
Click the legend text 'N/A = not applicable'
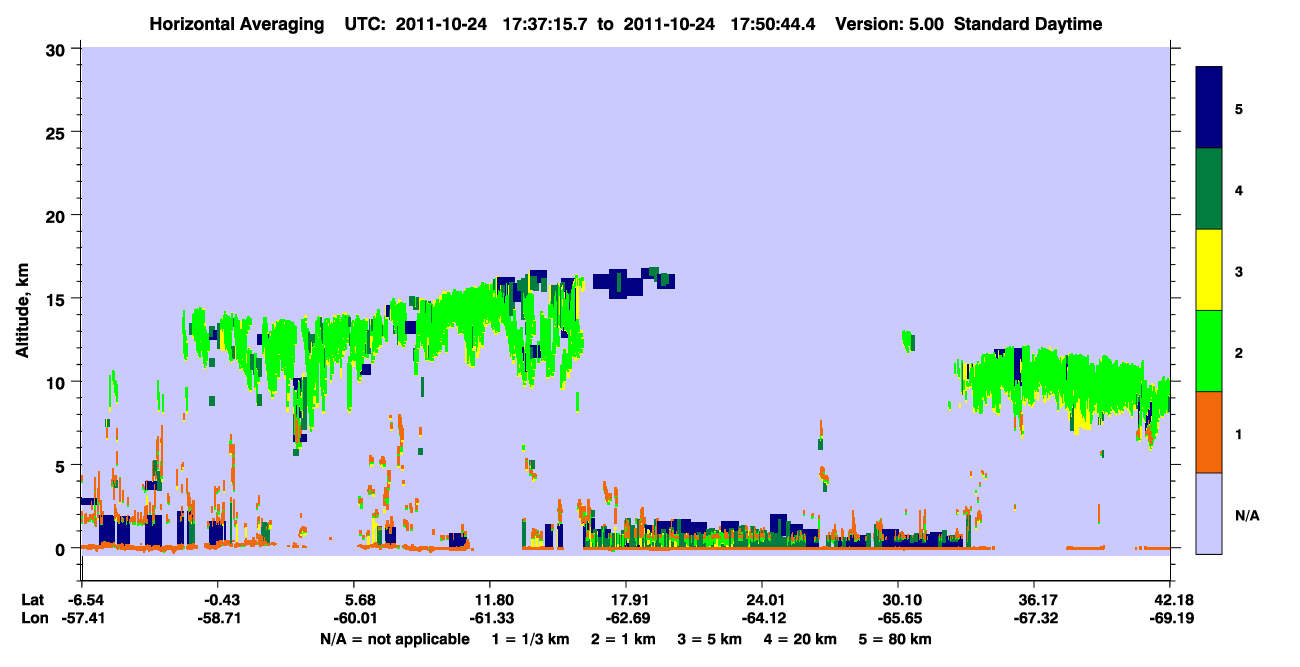[395, 639]
